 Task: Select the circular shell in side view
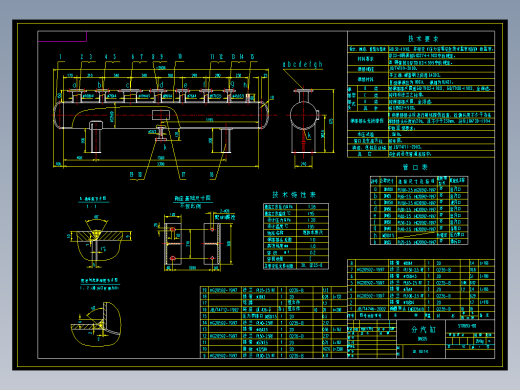[303, 115]
